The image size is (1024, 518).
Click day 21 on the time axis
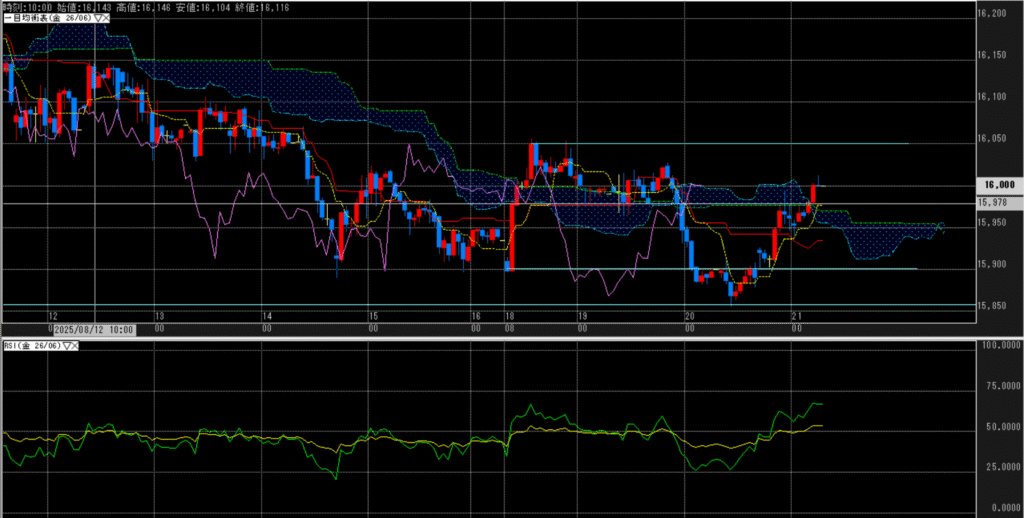point(793,315)
